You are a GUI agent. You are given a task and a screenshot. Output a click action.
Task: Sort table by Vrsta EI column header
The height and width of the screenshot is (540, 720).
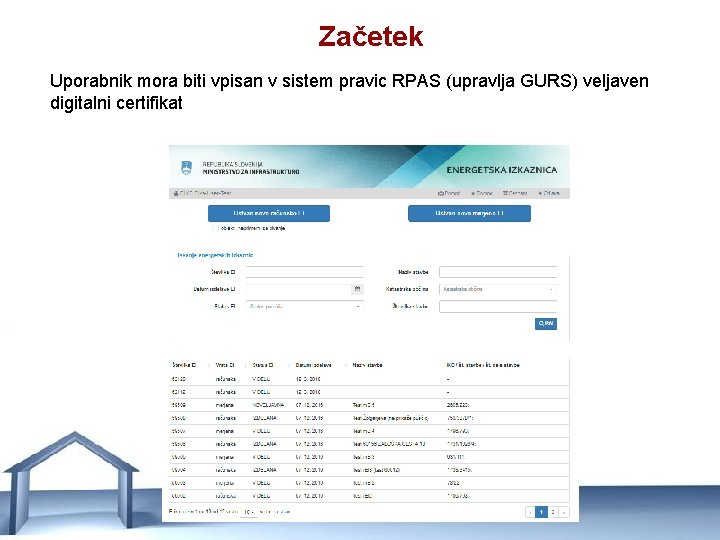[225, 365]
